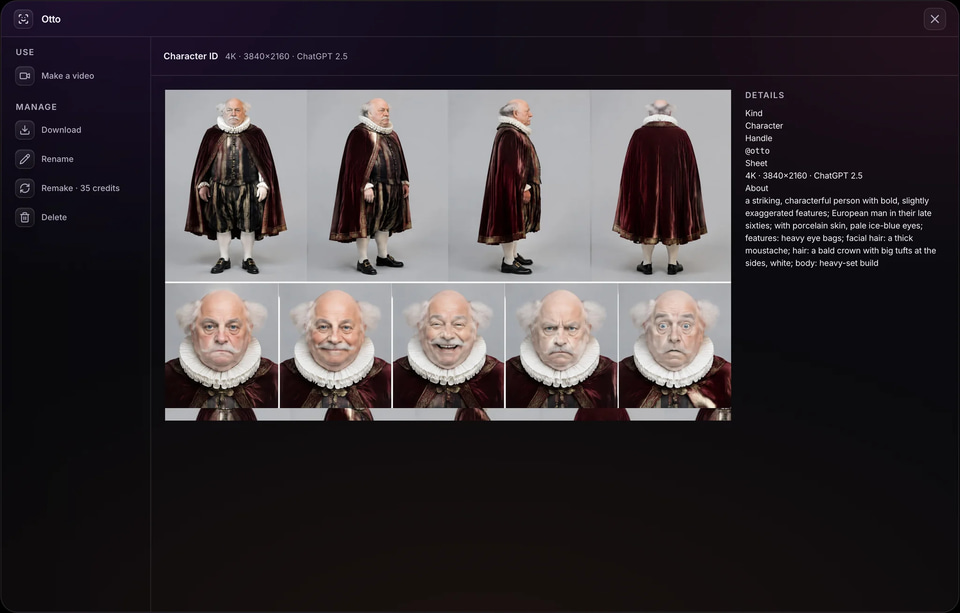Open the surprised wide-eyed face portrait

tap(675, 345)
